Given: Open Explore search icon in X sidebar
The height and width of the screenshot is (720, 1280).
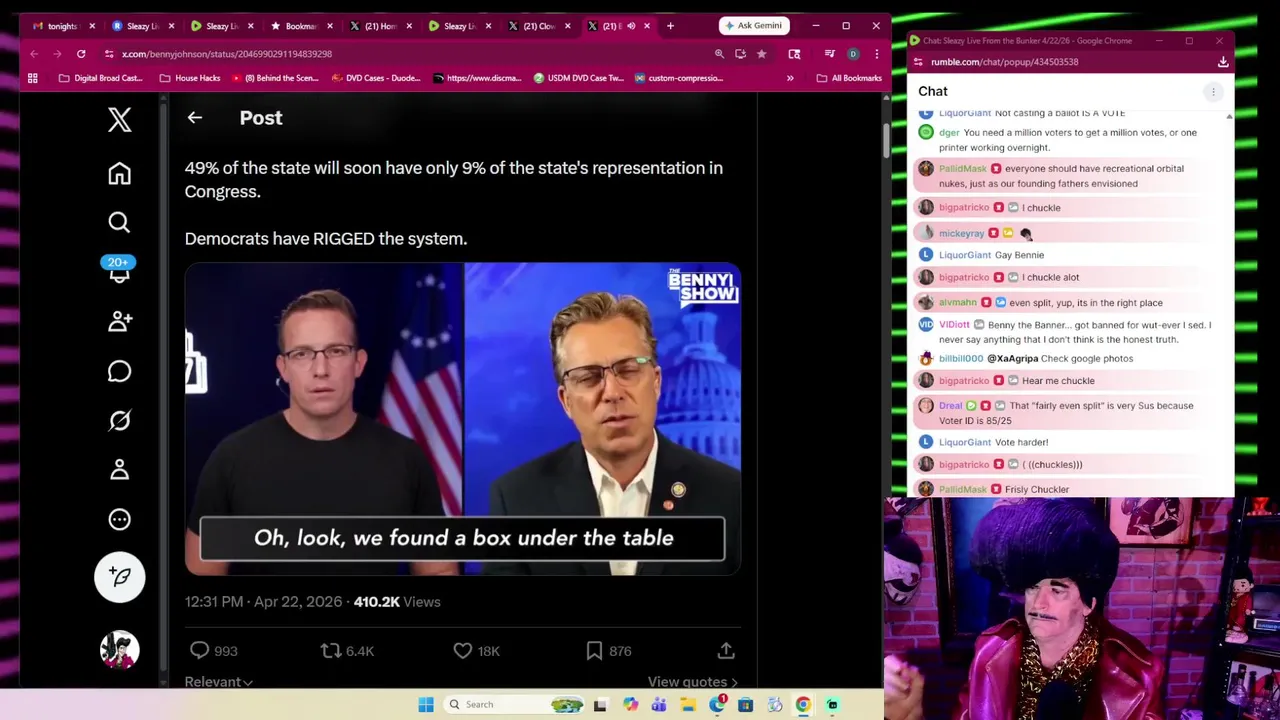Looking at the screenshot, I should pos(119,222).
